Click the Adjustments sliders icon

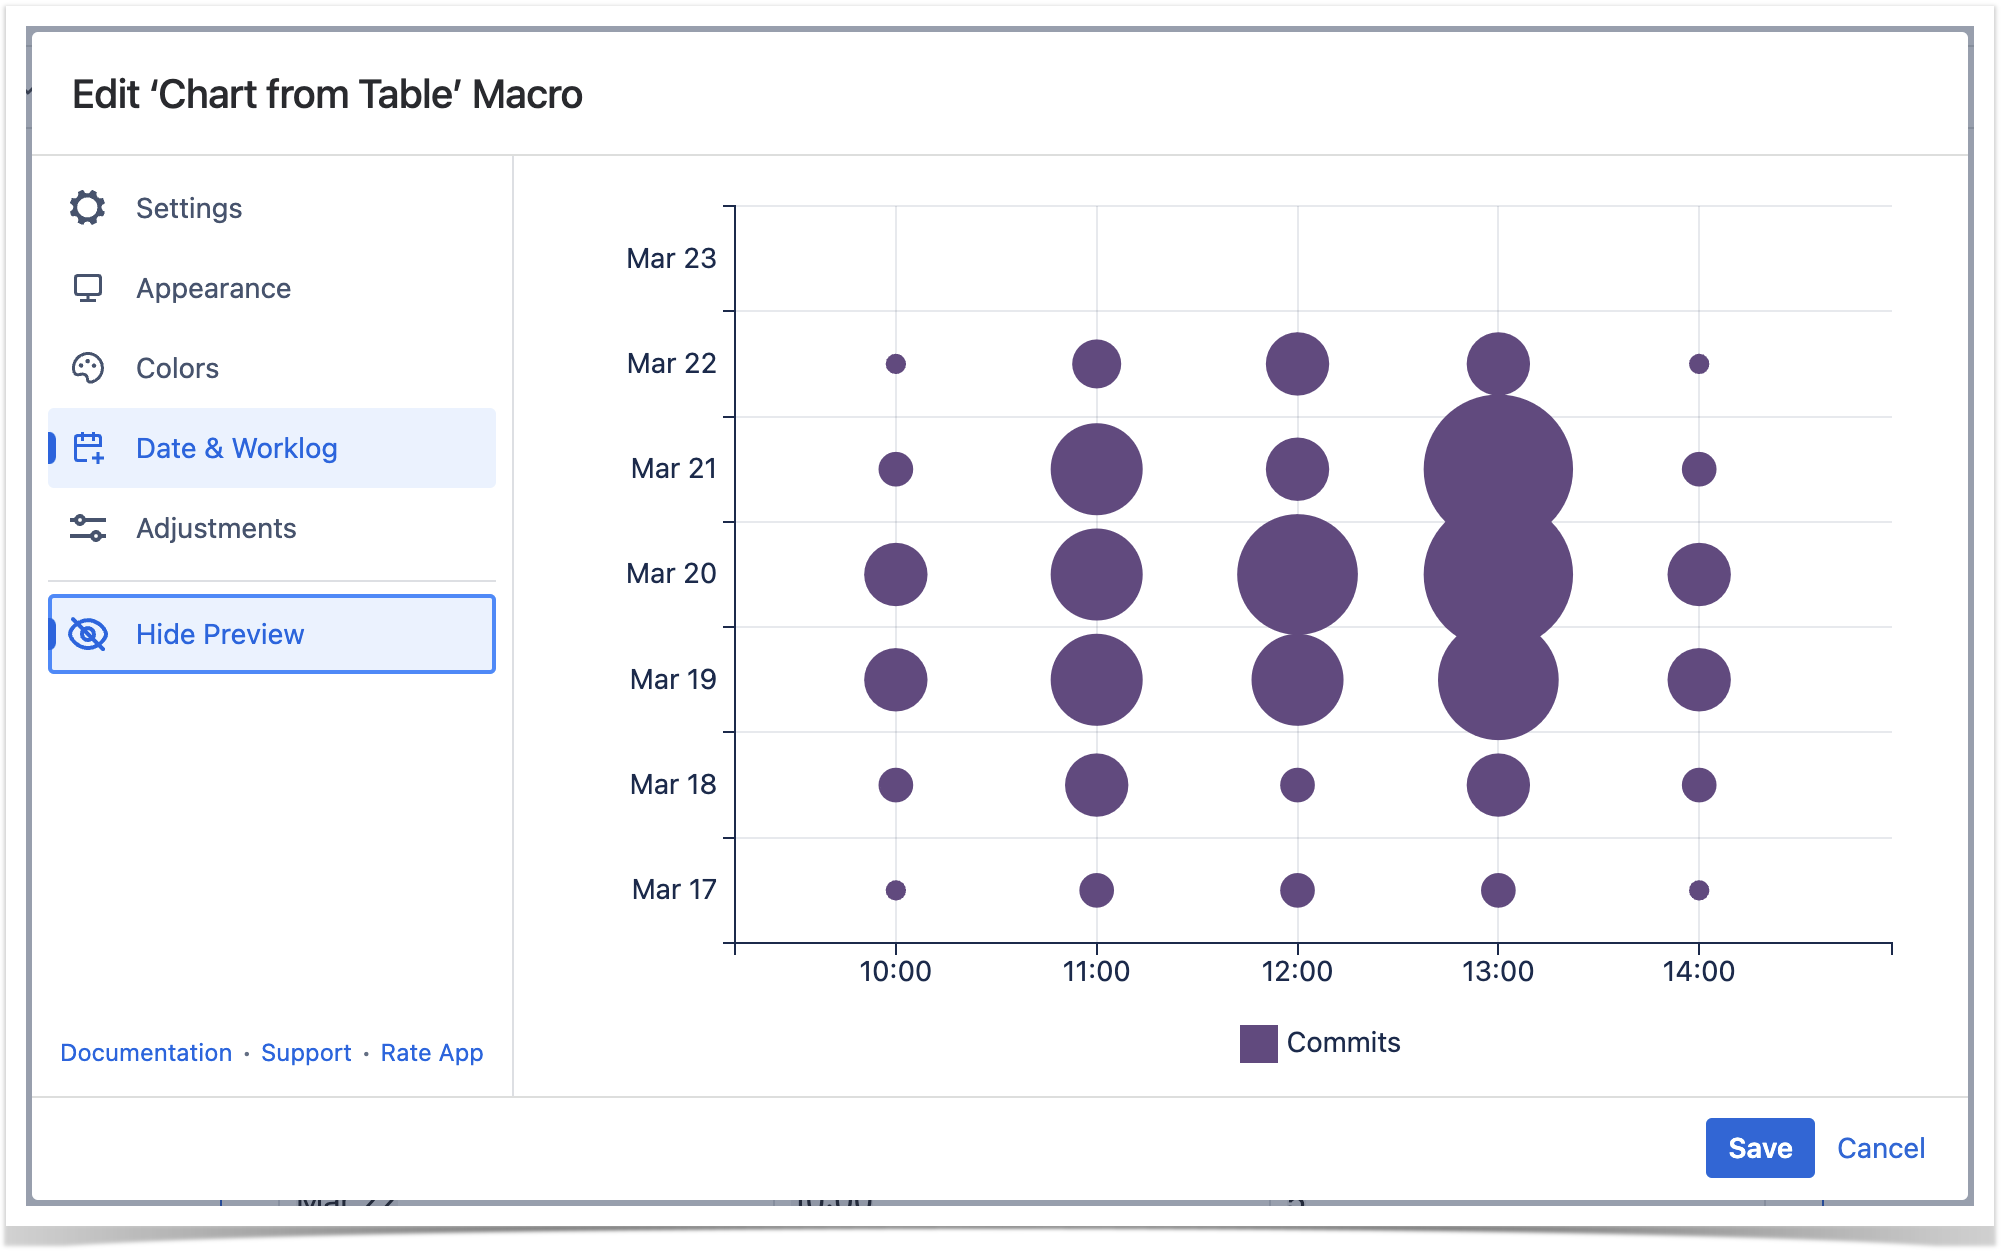click(x=88, y=528)
